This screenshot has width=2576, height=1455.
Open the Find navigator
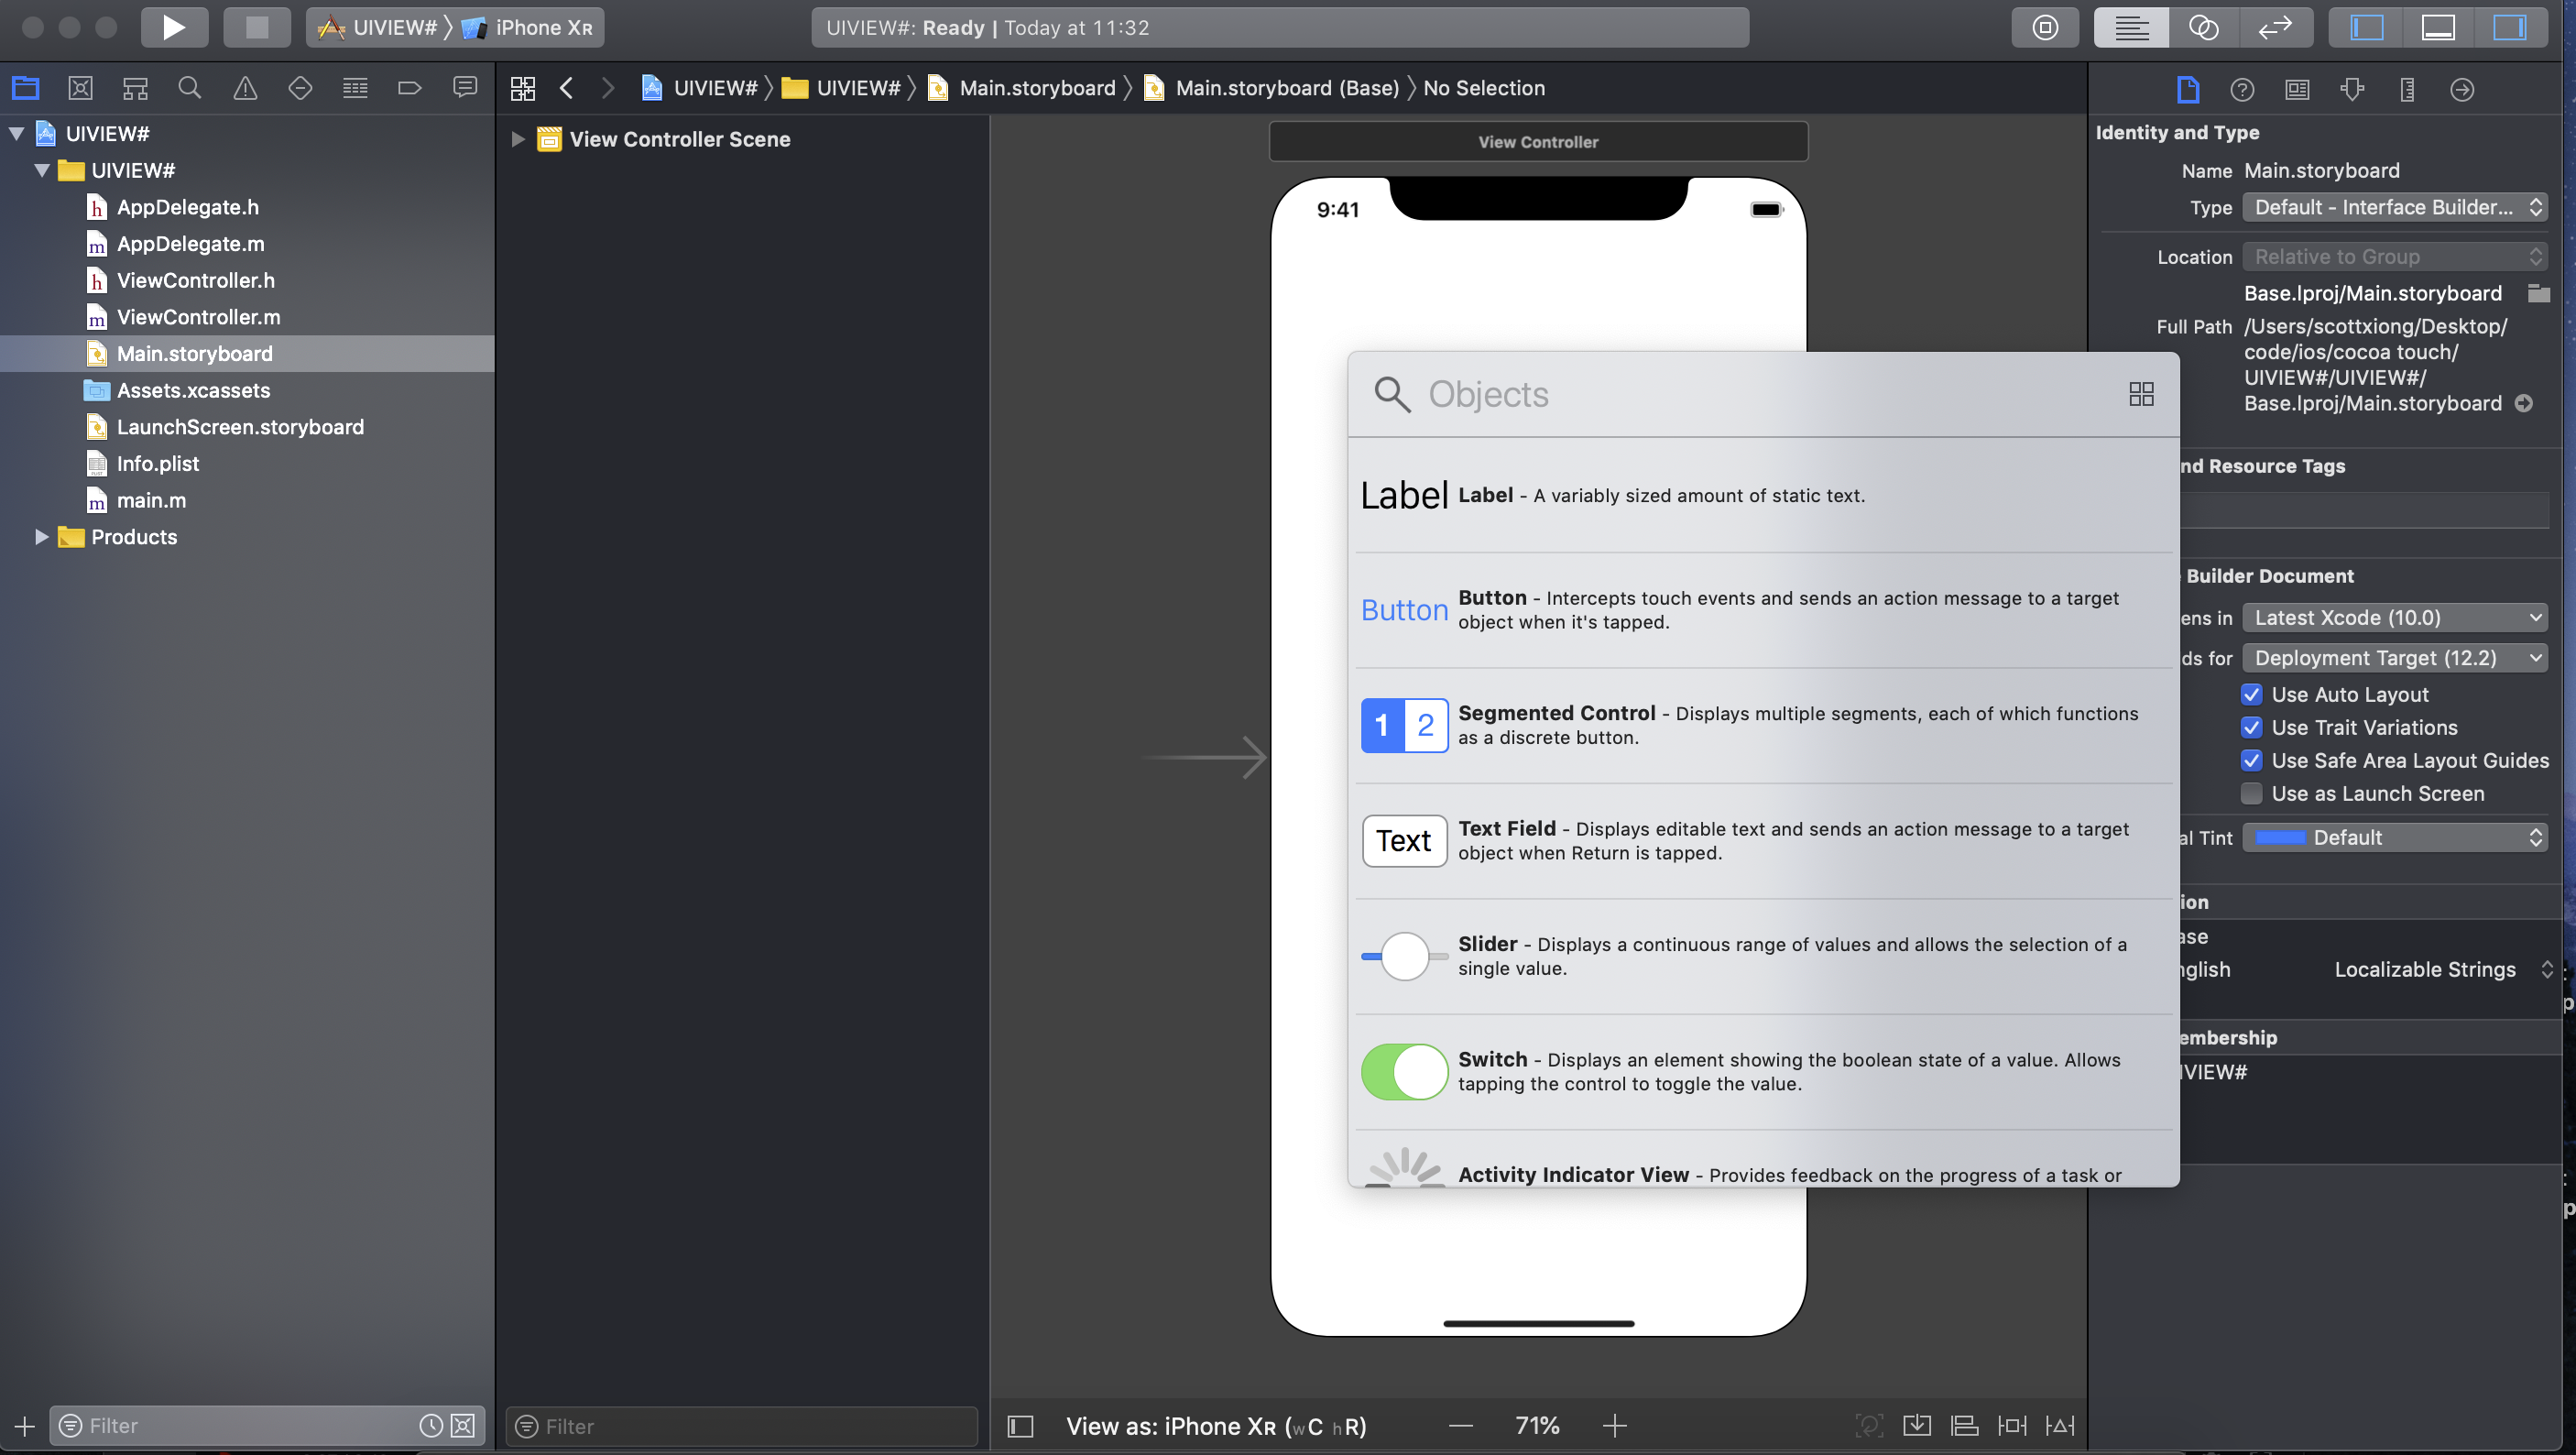190,88
